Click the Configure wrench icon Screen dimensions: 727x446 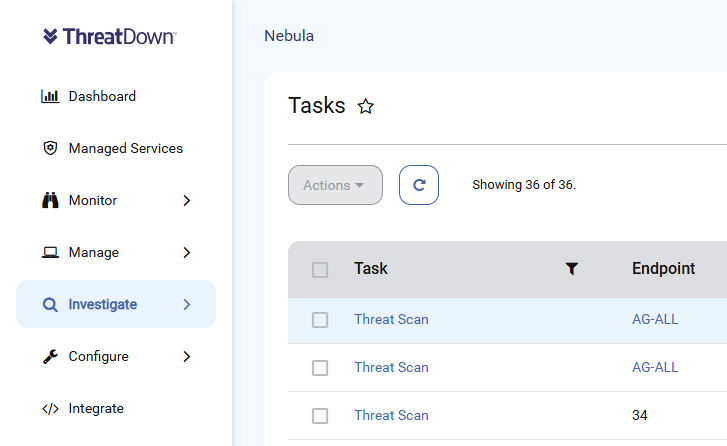pyautogui.click(x=50, y=357)
